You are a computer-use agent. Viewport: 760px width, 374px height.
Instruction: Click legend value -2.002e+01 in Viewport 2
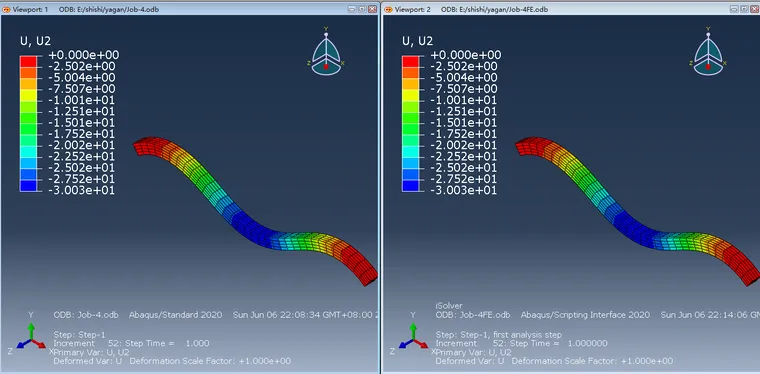(x=464, y=145)
